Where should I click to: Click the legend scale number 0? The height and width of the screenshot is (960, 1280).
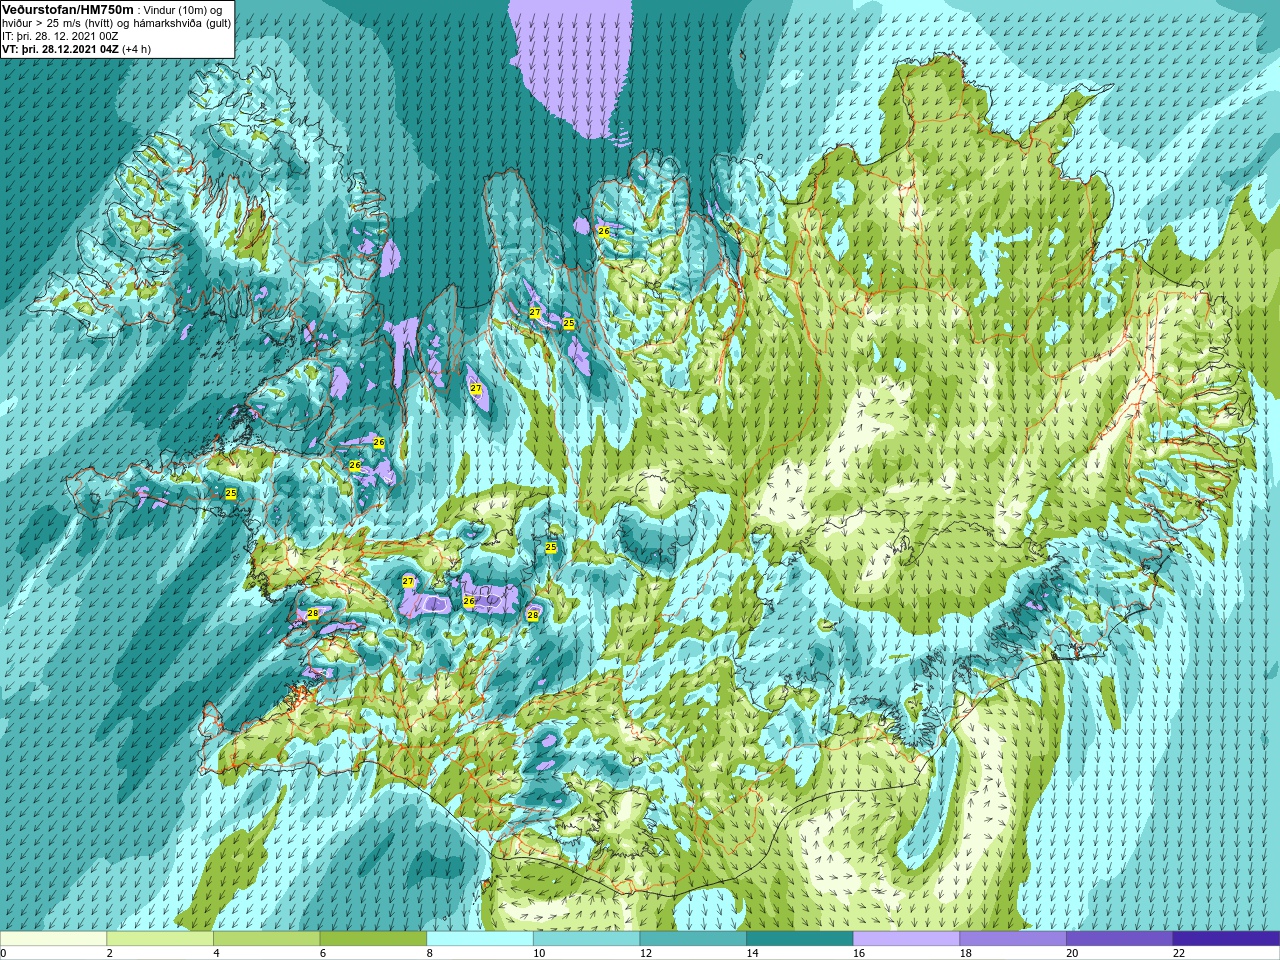click(x=3, y=953)
